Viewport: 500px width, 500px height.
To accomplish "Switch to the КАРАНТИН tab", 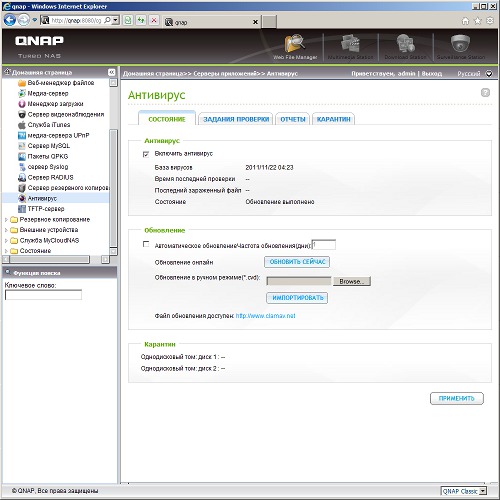I will click(333, 119).
